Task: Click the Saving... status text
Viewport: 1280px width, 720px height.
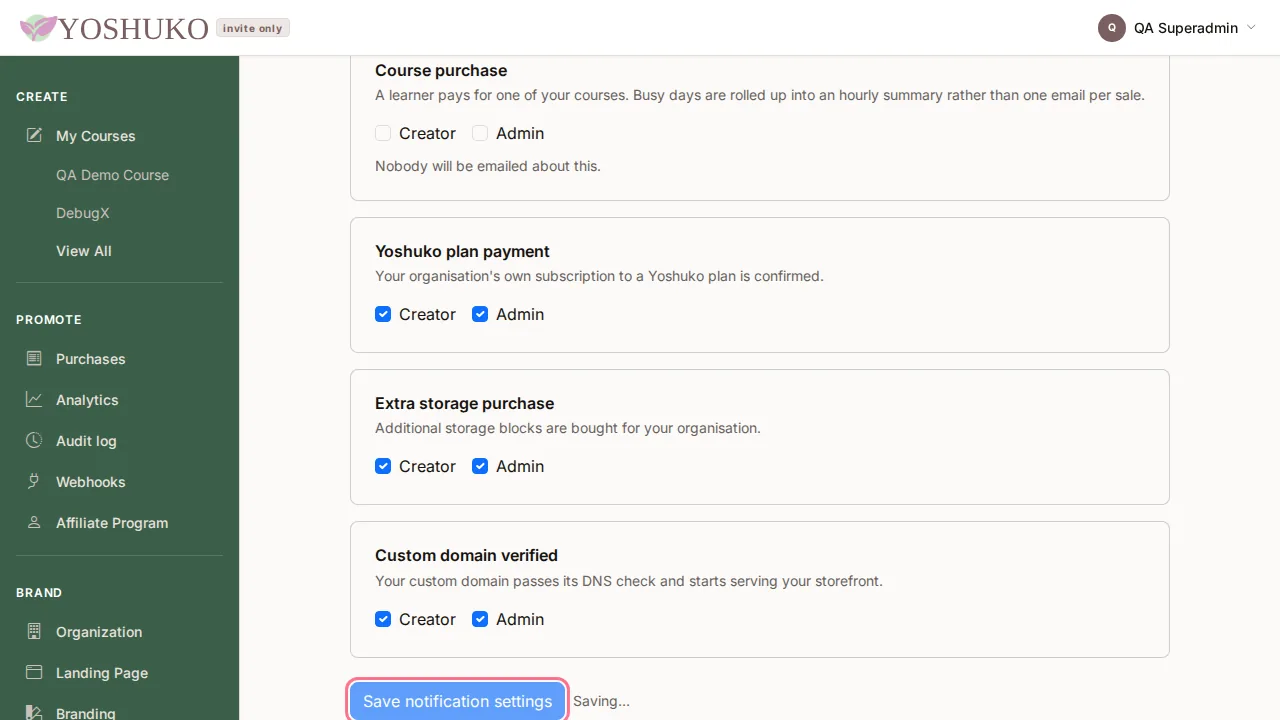Action: tap(601, 701)
